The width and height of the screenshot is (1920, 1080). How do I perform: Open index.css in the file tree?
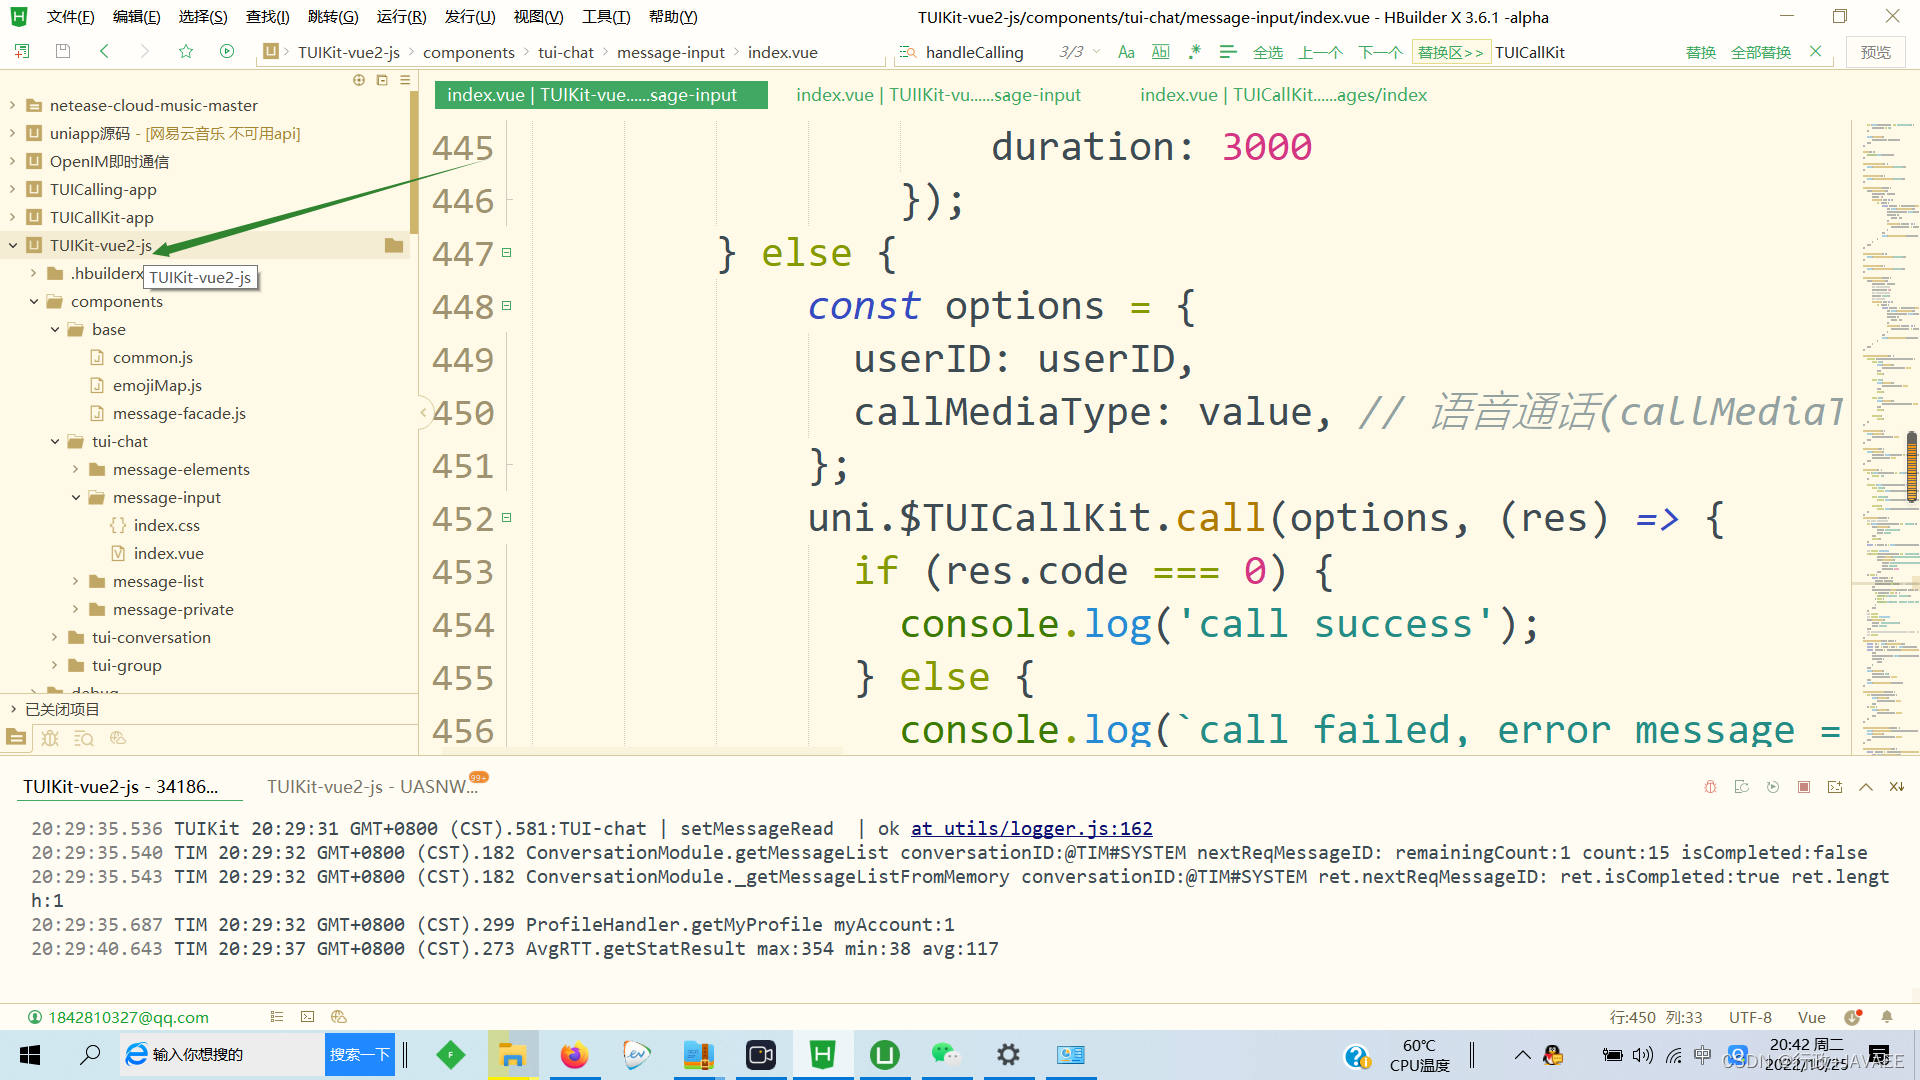coord(166,525)
